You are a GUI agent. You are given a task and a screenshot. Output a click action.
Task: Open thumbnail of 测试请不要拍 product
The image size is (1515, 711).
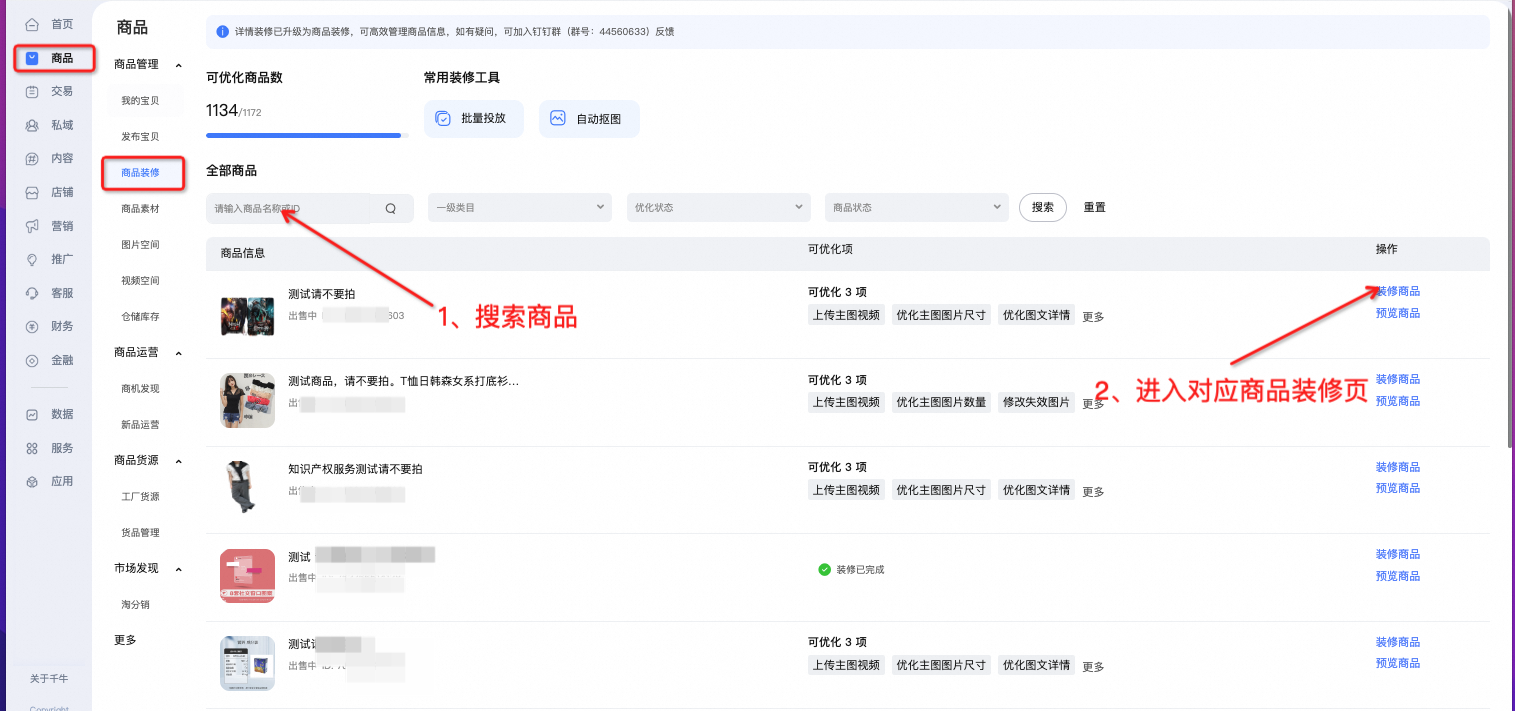coord(247,314)
